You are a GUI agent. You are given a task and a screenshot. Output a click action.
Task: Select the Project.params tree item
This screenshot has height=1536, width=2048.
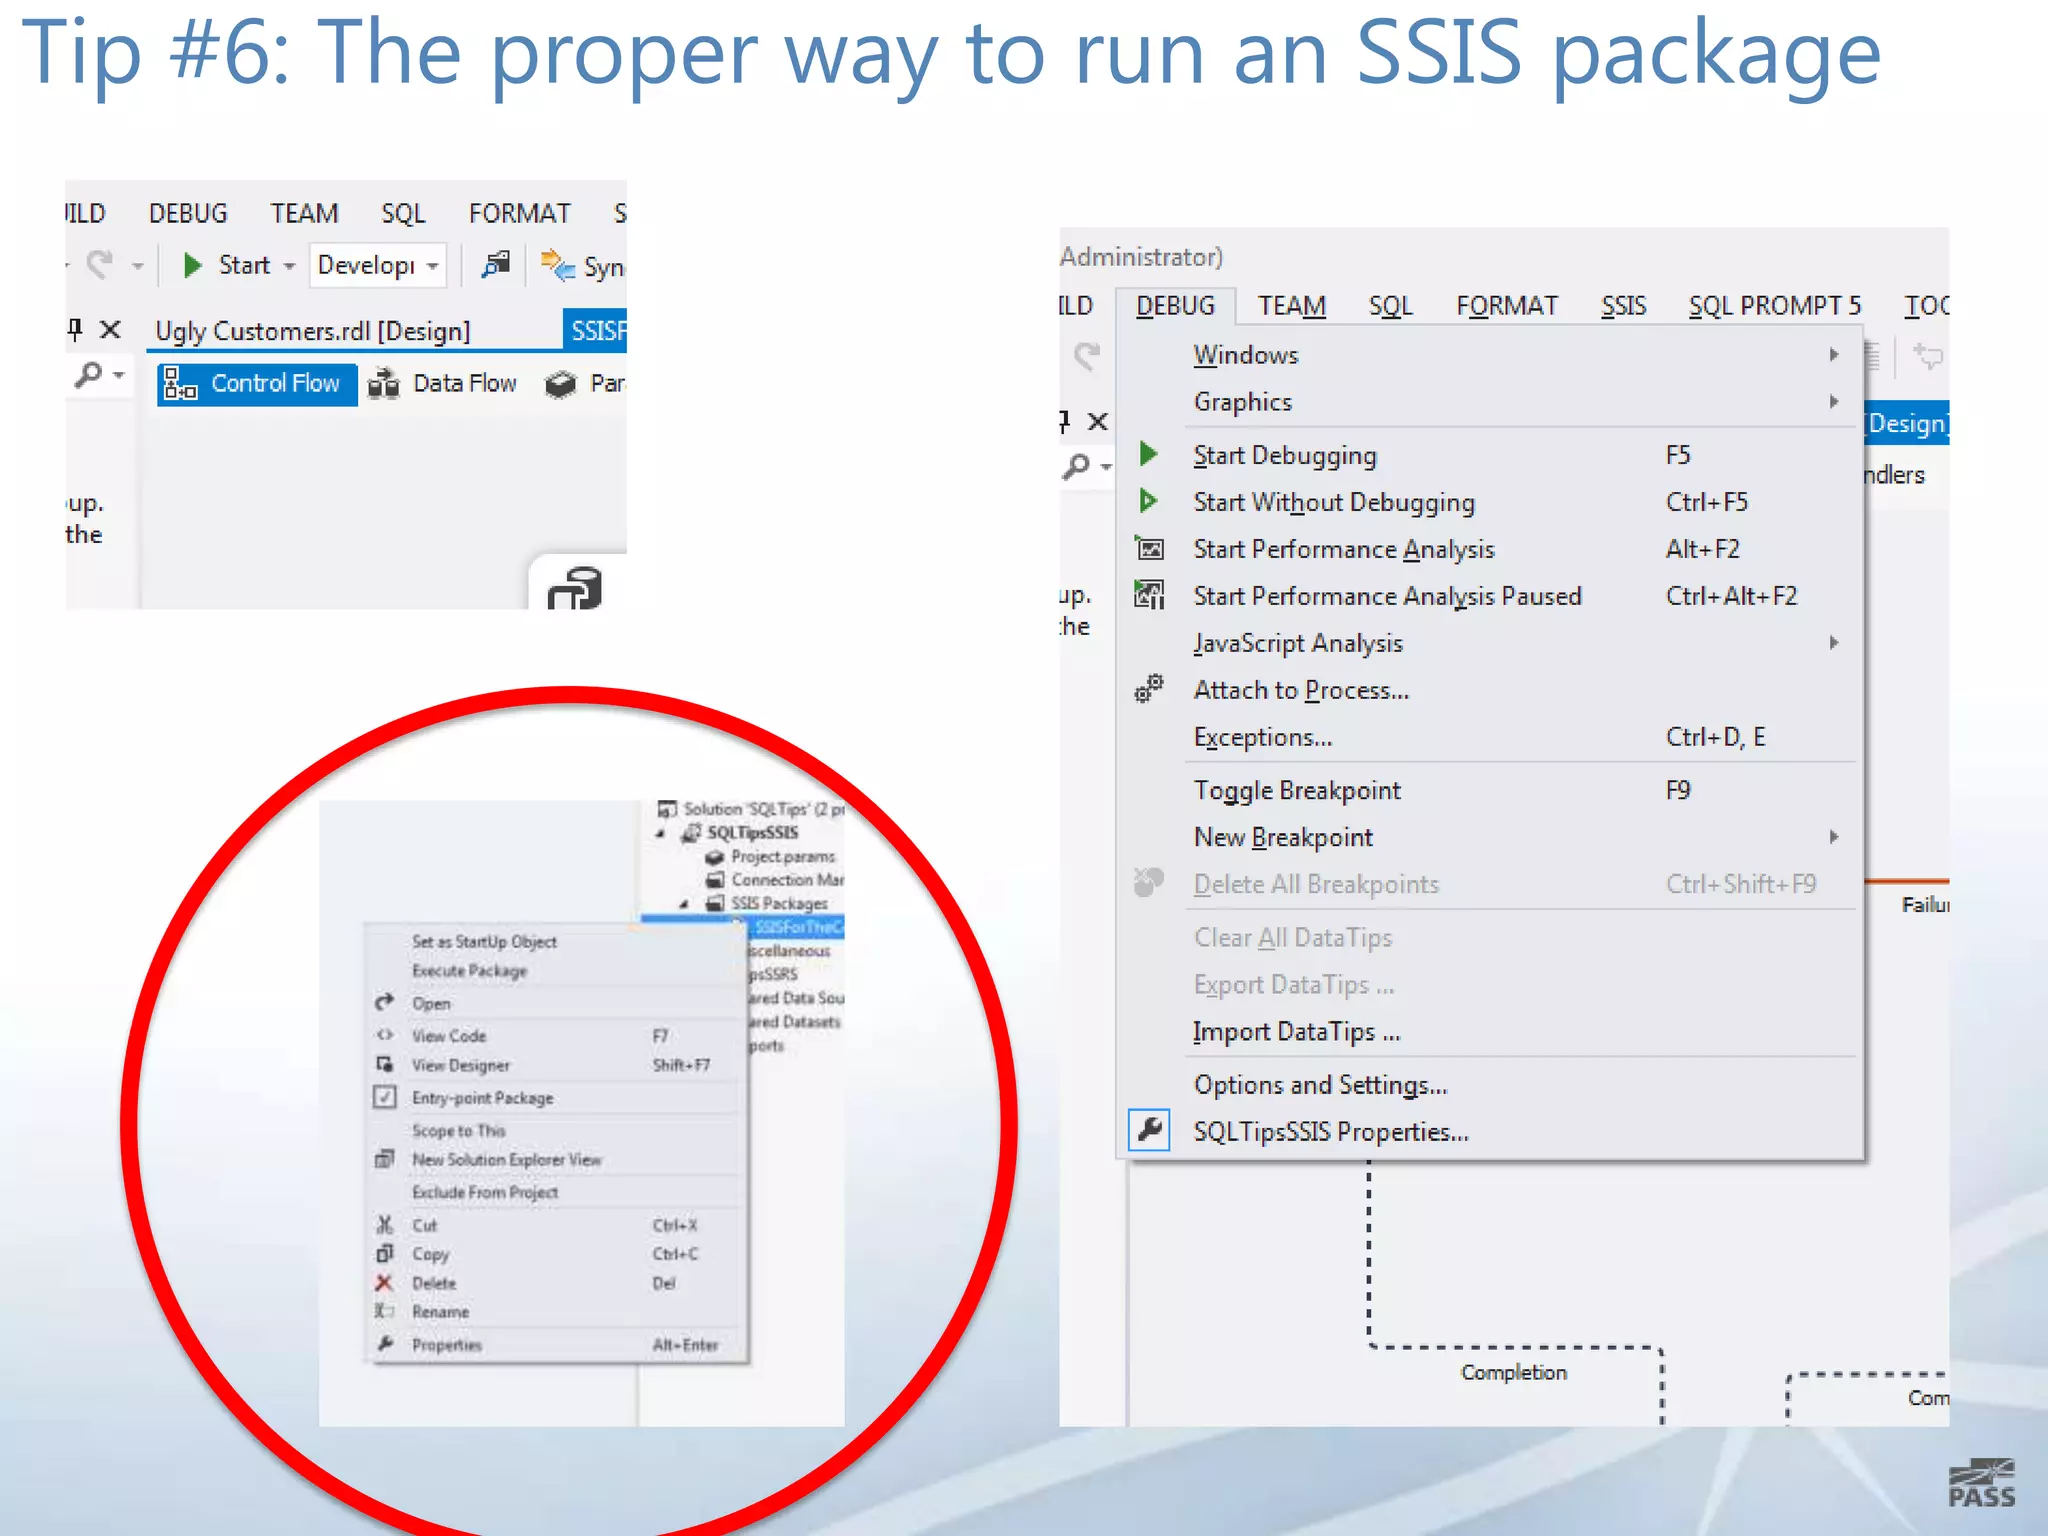(x=770, y=857)
